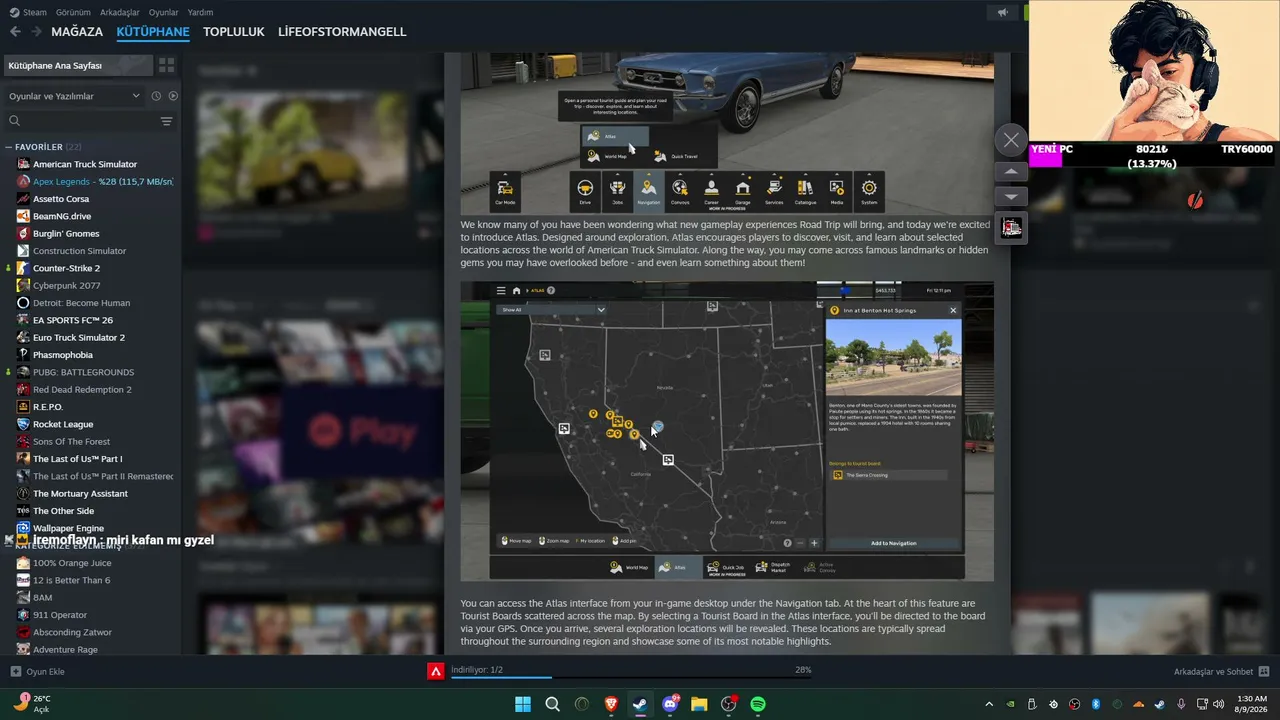Image resolution: width=1280 pixels, height=720 pixels.
Task: Open the Oyunlar menu
Action: [163, 12]
